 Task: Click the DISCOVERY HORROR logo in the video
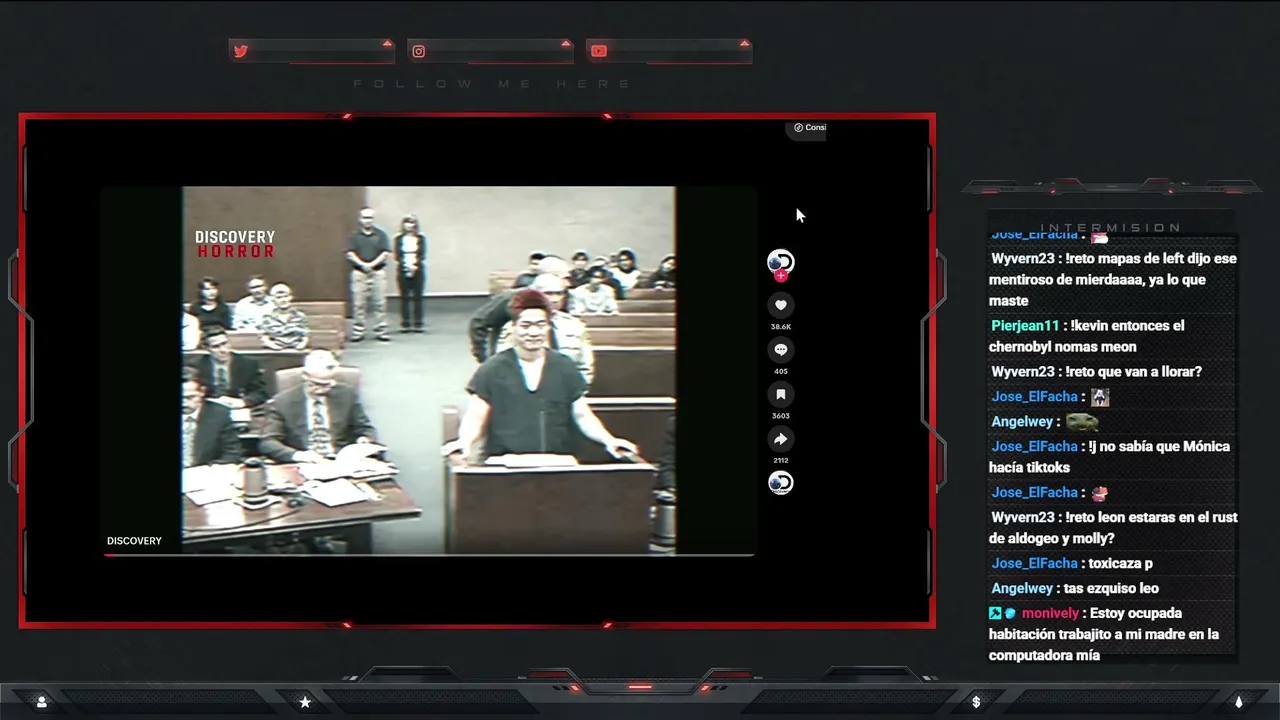tap(234, 244)
